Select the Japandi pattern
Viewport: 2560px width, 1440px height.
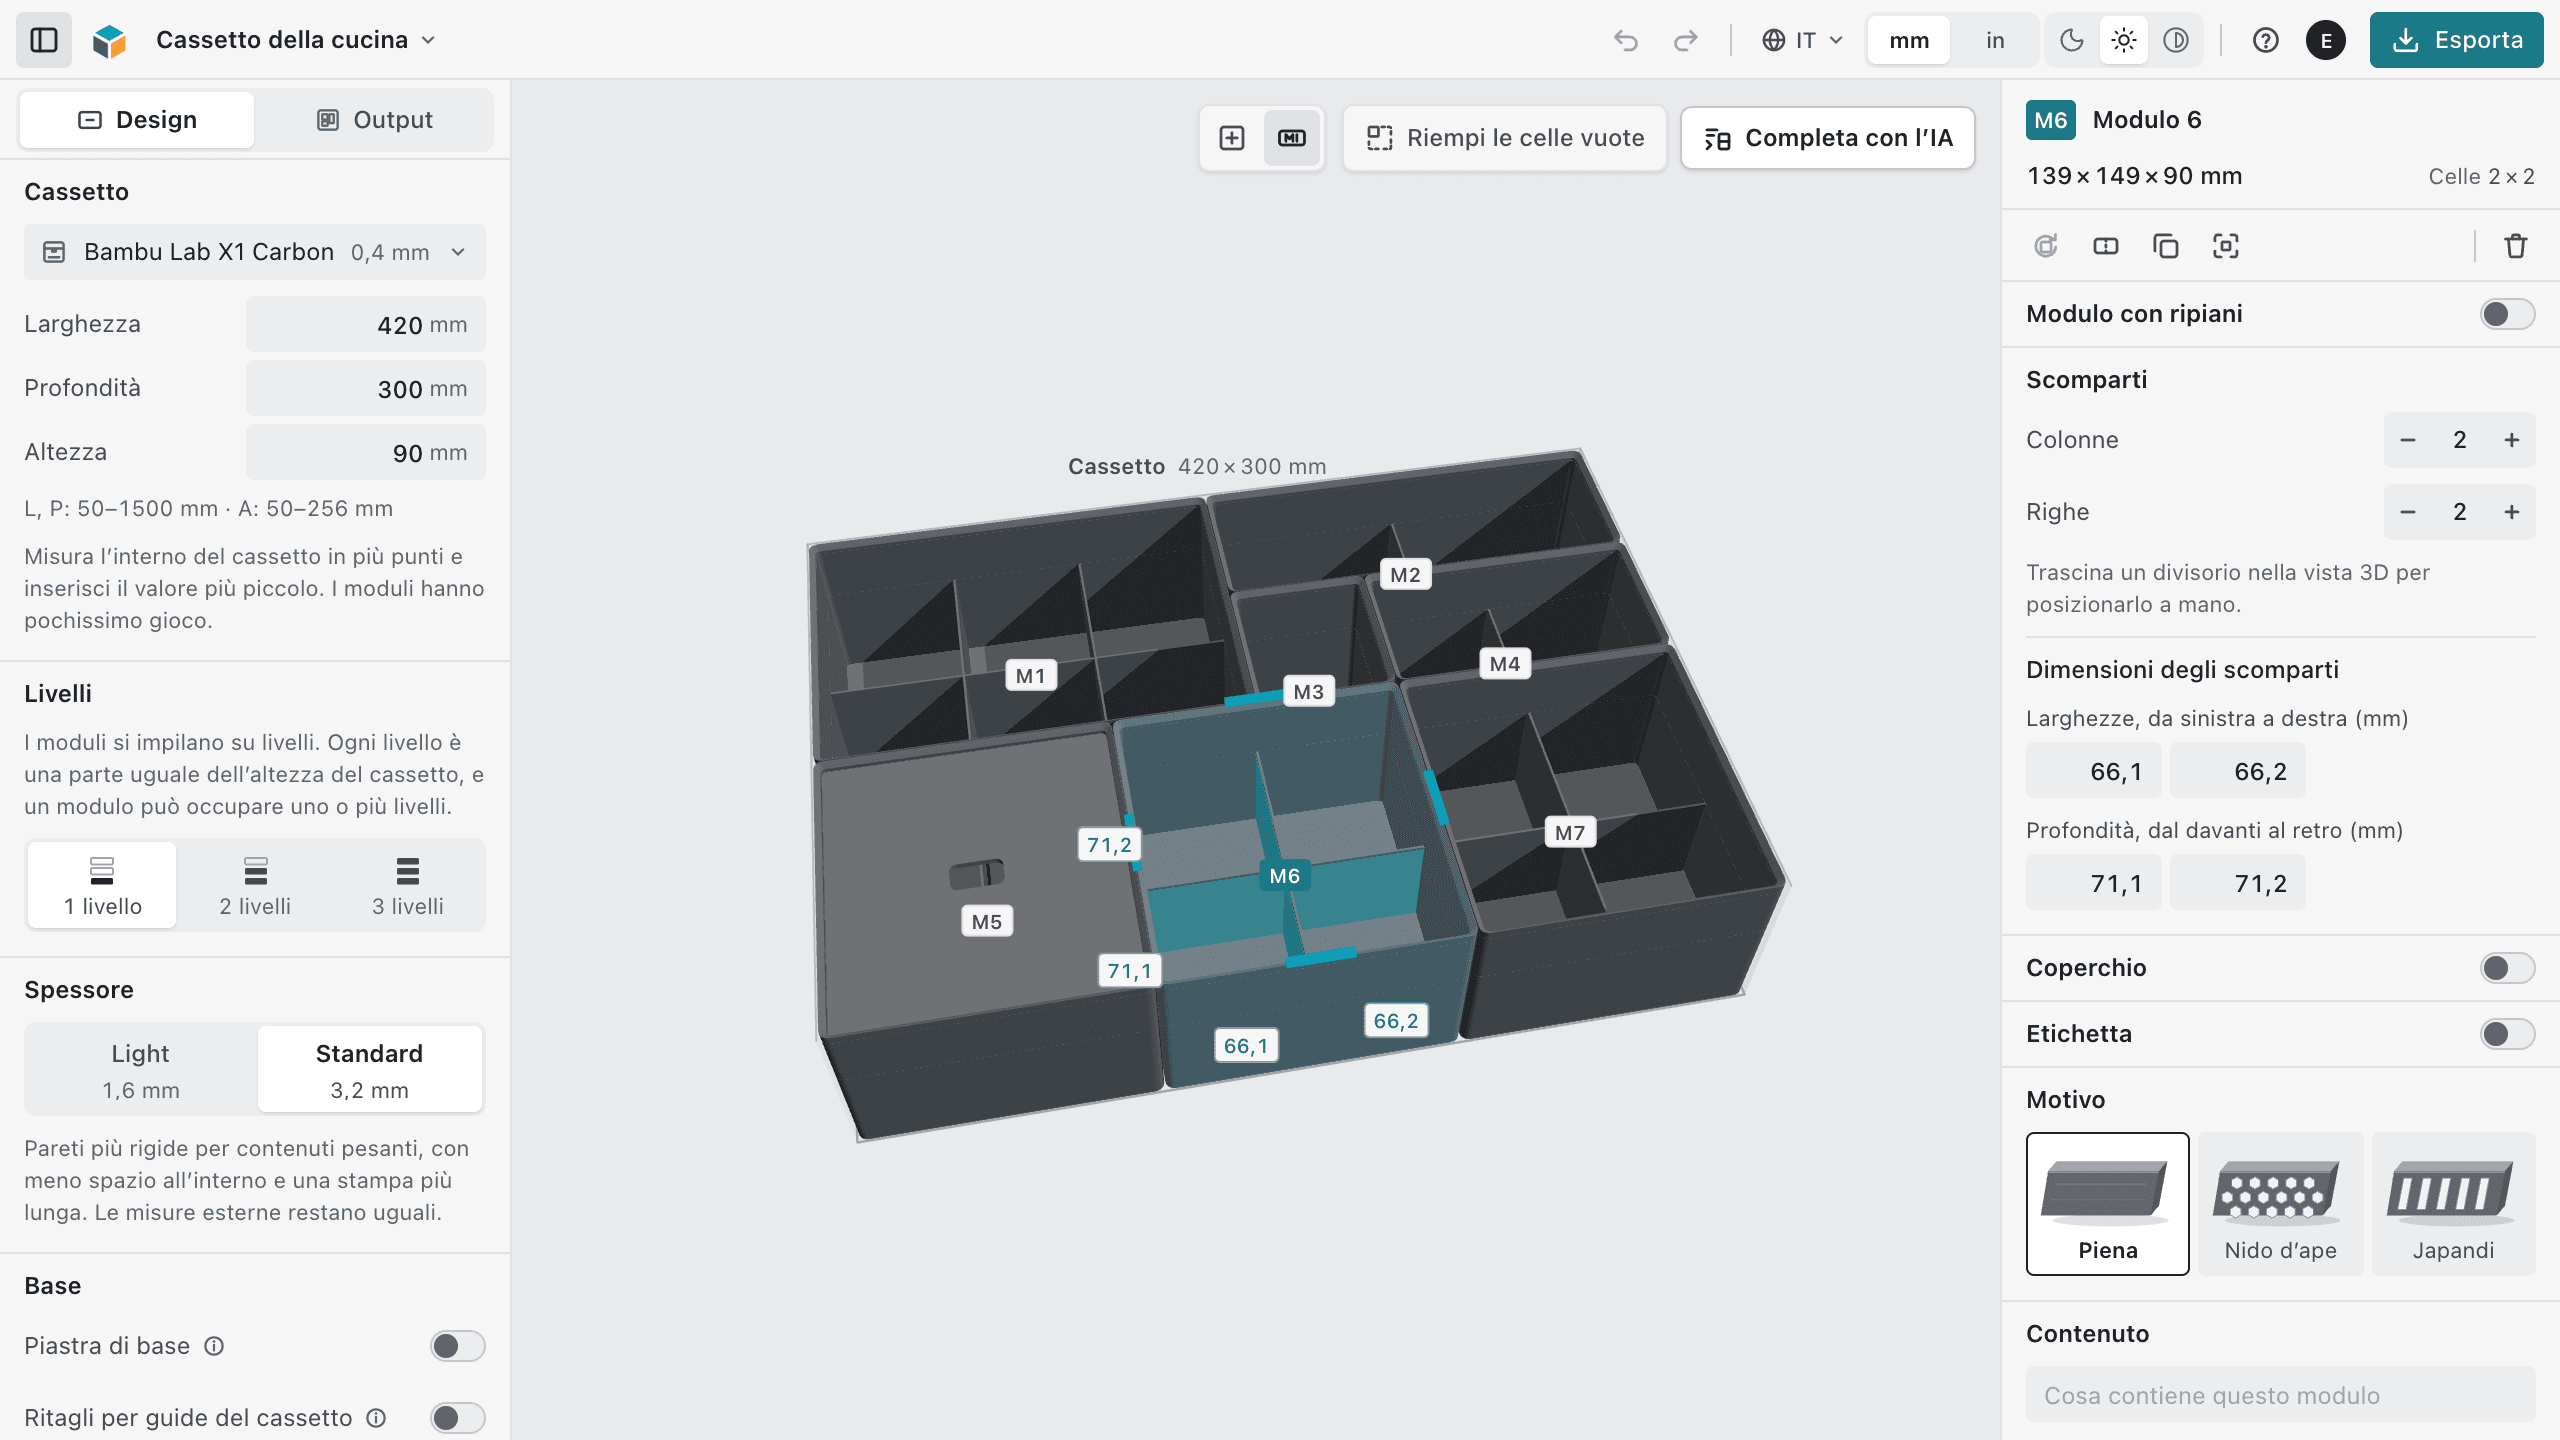click(2453, 1204)
